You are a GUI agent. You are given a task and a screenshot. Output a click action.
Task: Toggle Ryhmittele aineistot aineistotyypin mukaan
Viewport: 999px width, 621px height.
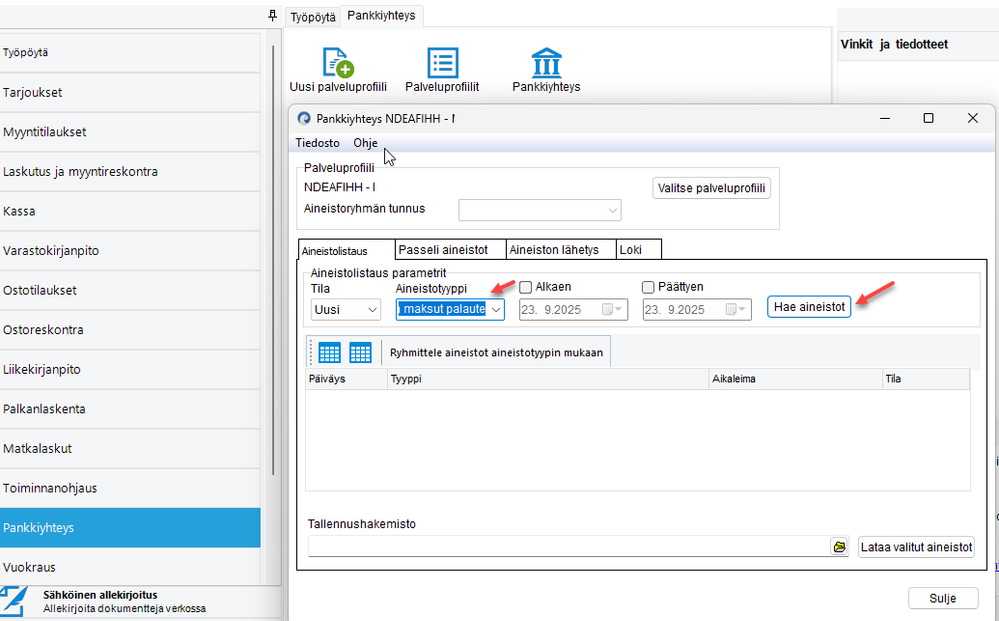coord(496,352)
